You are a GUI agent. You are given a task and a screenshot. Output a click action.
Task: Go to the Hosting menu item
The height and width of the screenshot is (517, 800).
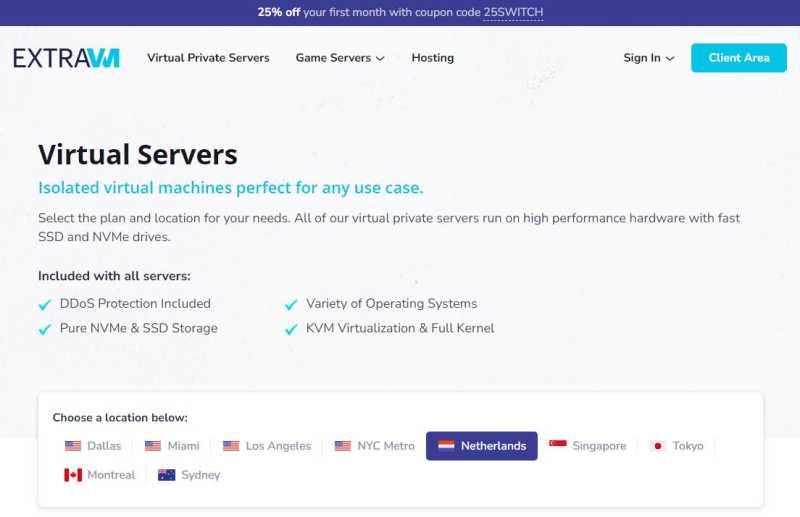(x=433, y=58)
